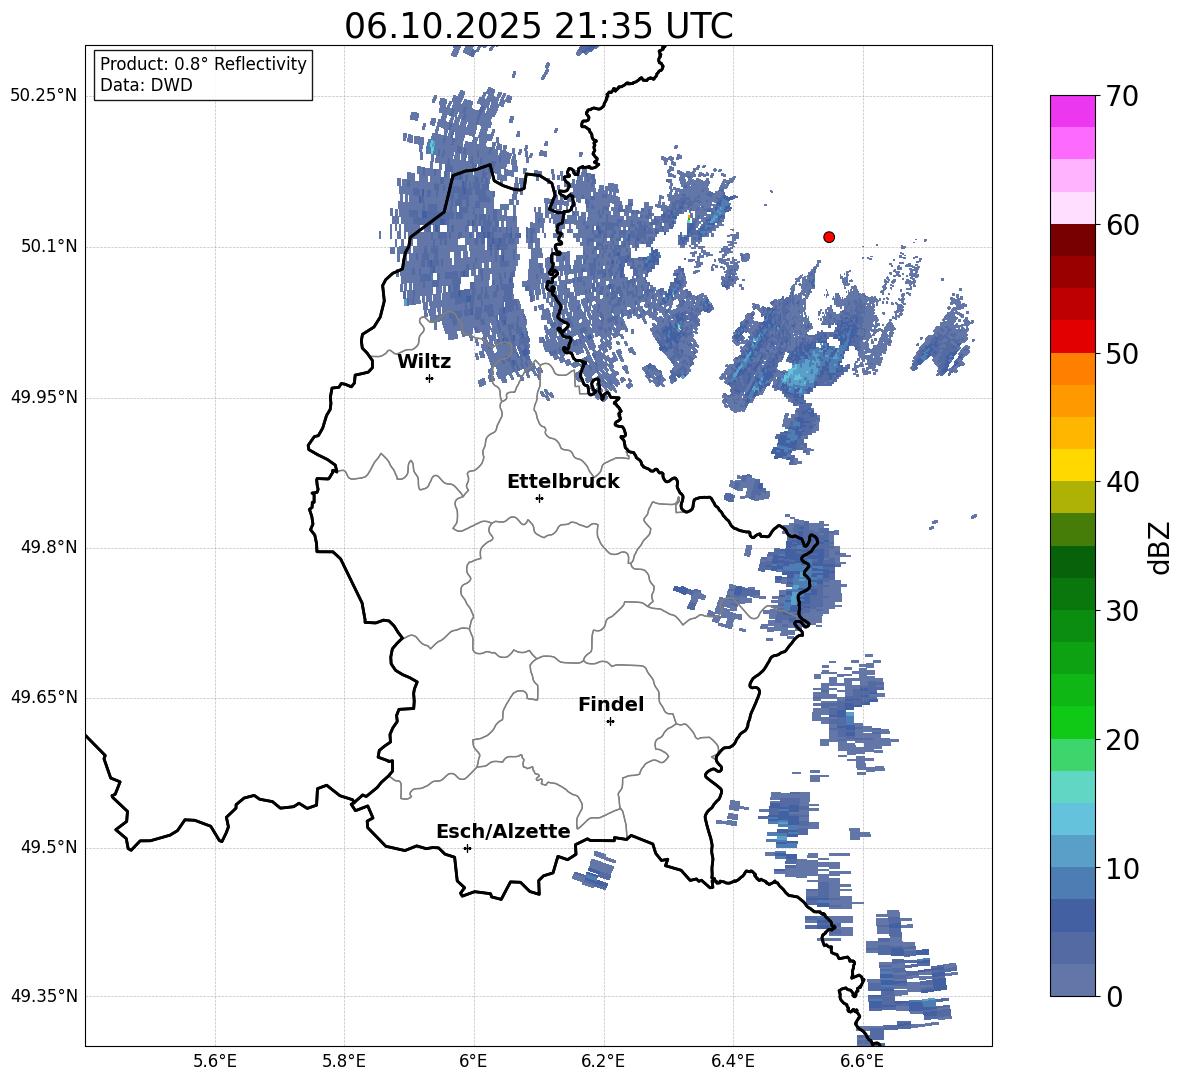Click the Wiltz cross marker
The width and height of the screenshot is (1184, 1081).
(x=430, y=378)
